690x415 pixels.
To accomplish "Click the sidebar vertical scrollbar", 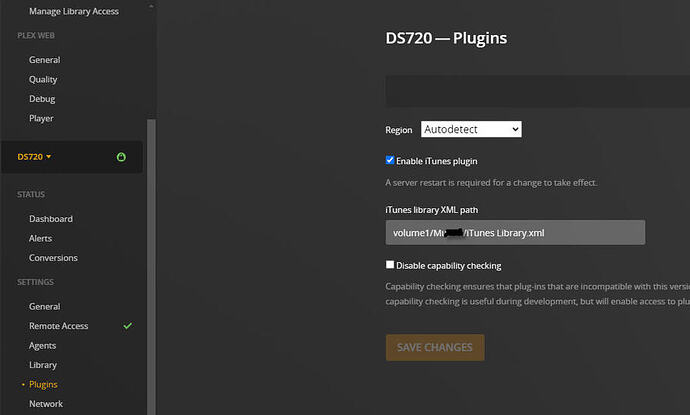I will 151,267.
